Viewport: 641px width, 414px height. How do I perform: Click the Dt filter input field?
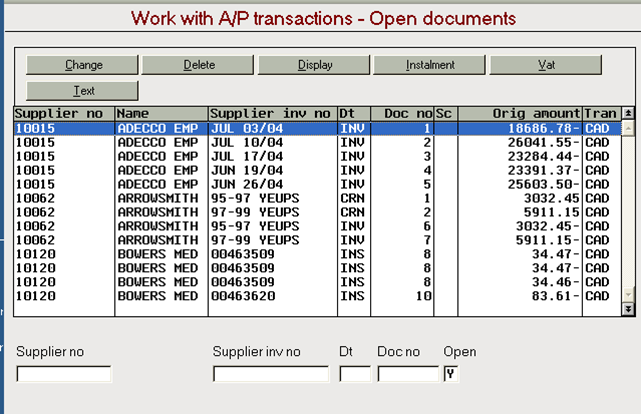[x=355, y=374]
